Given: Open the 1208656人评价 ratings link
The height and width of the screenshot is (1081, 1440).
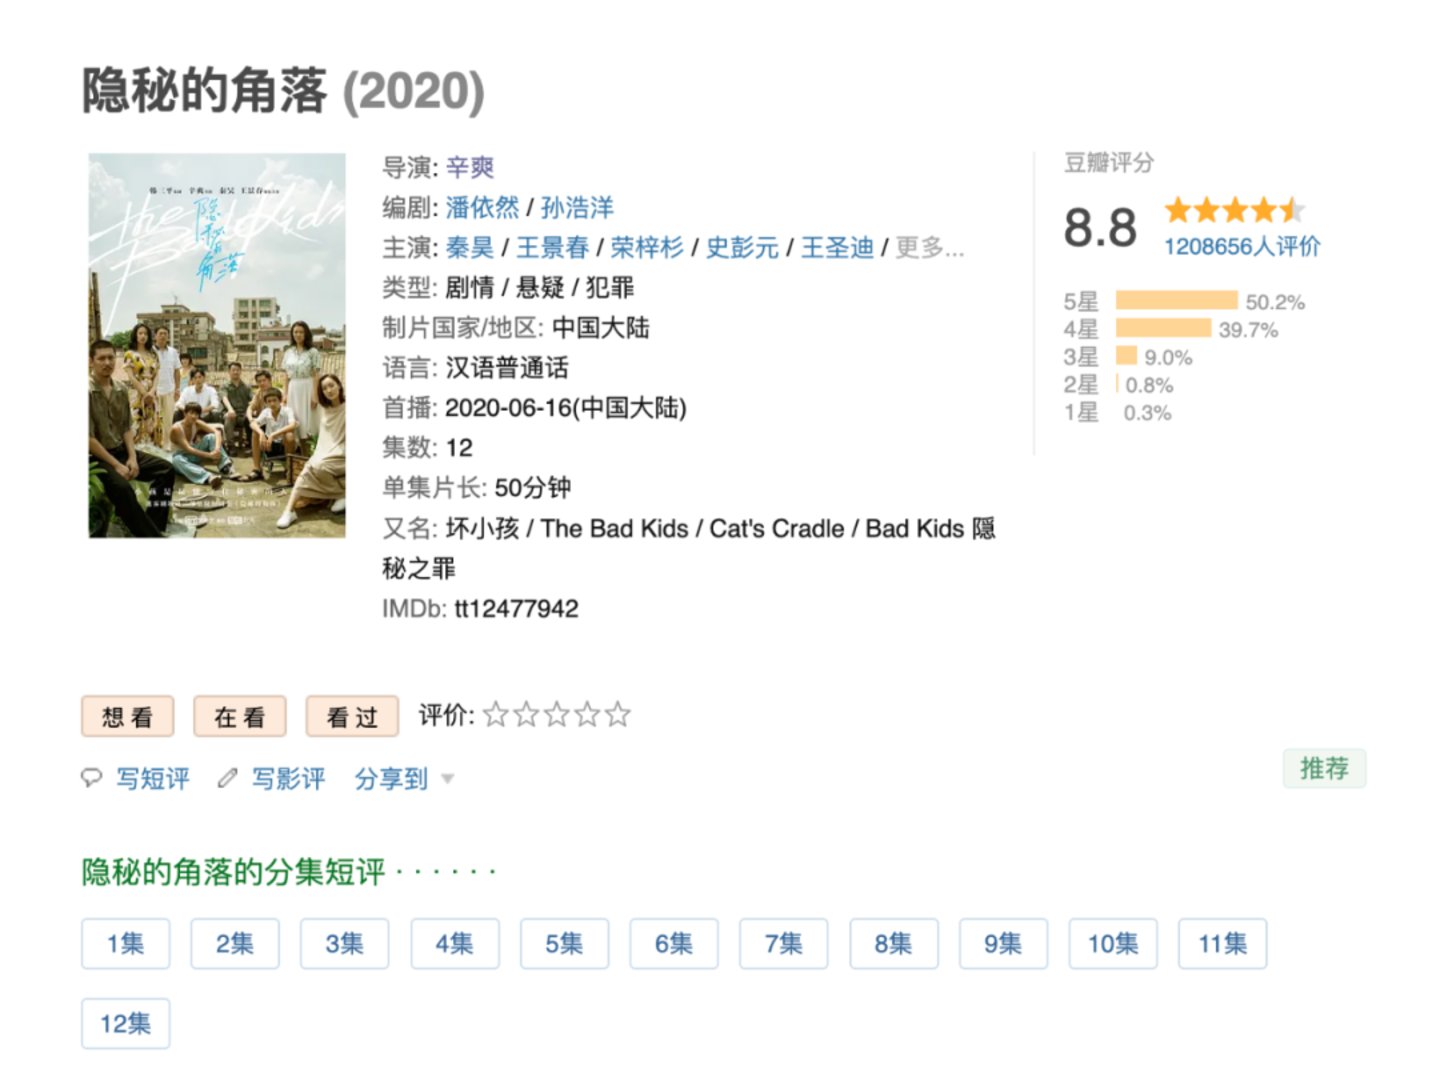Looking at the screenshot, I should coord(1242,246).
